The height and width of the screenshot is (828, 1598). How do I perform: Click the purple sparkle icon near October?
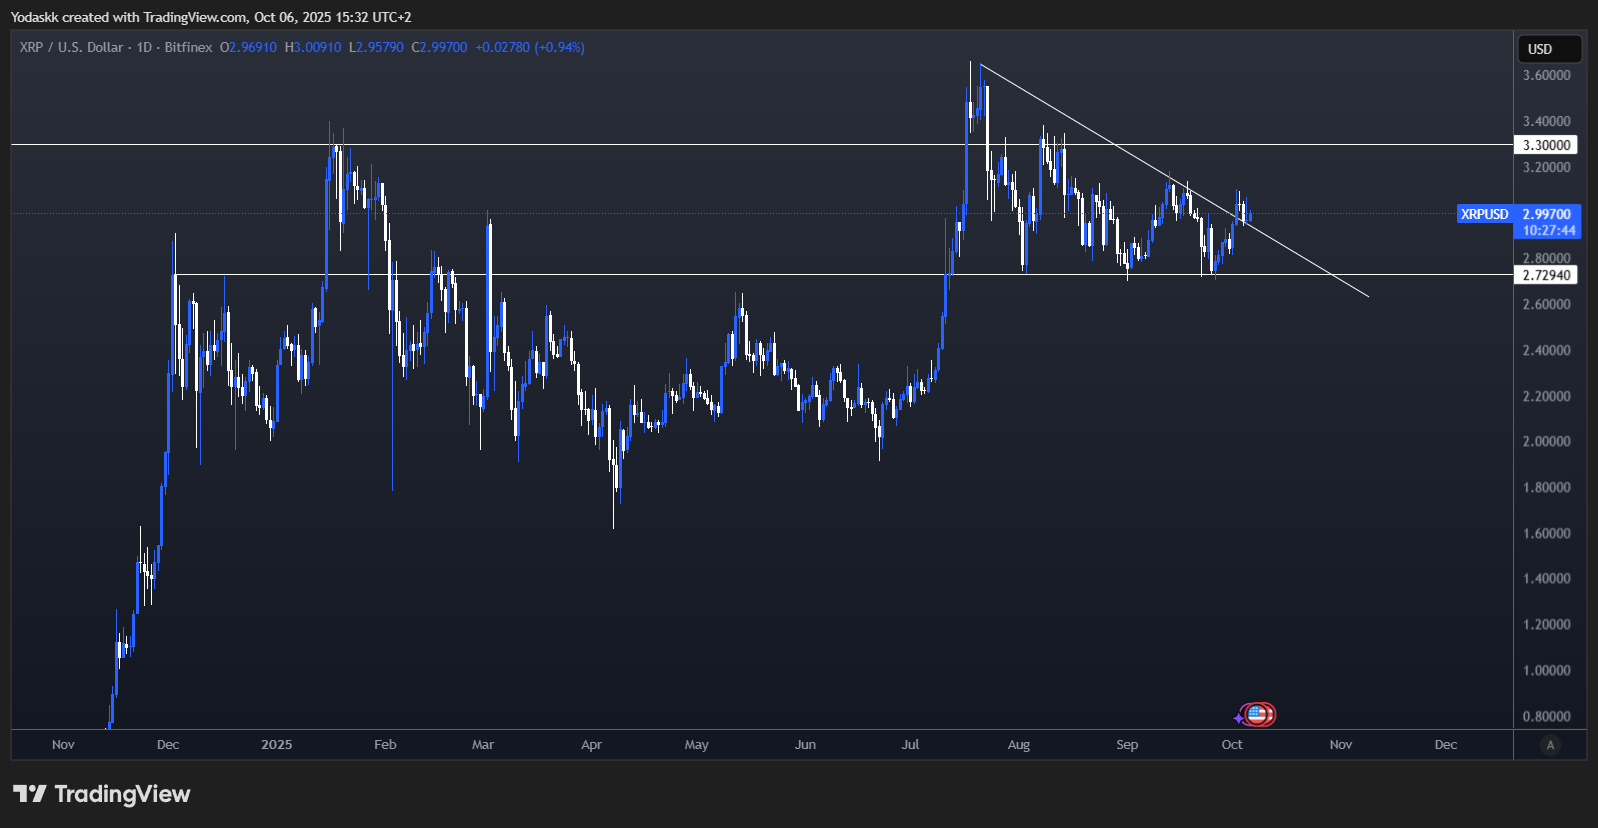(x=1239, y=718)
